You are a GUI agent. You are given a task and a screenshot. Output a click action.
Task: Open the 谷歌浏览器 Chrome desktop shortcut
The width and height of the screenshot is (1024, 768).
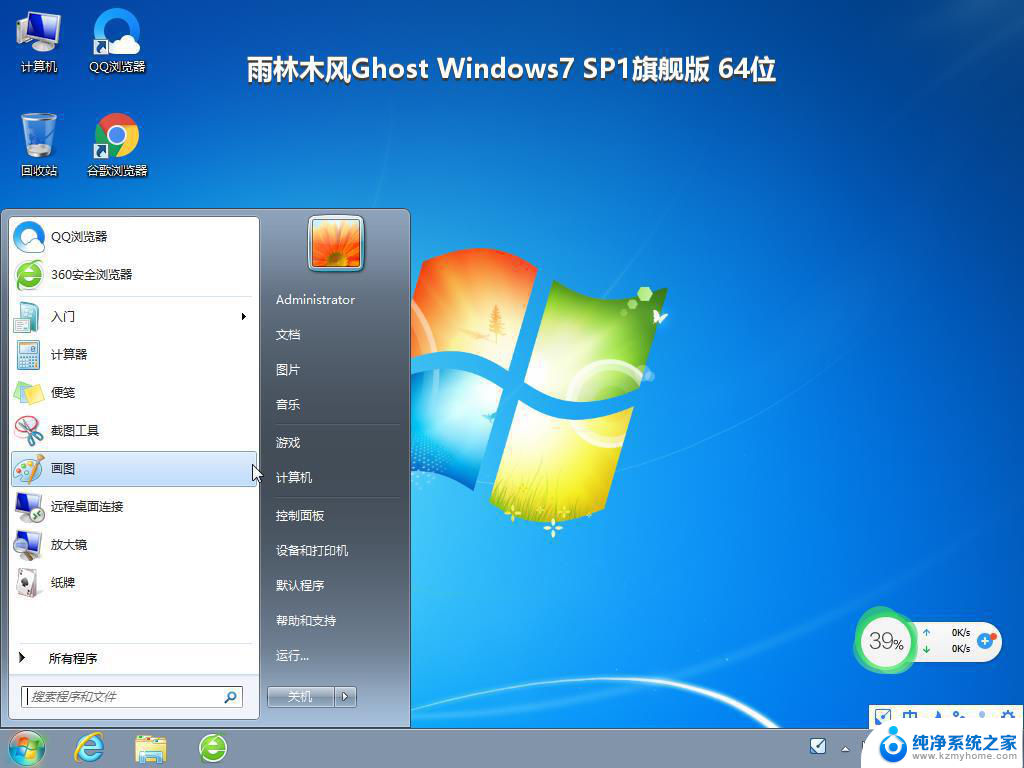[x=117, y=145]
